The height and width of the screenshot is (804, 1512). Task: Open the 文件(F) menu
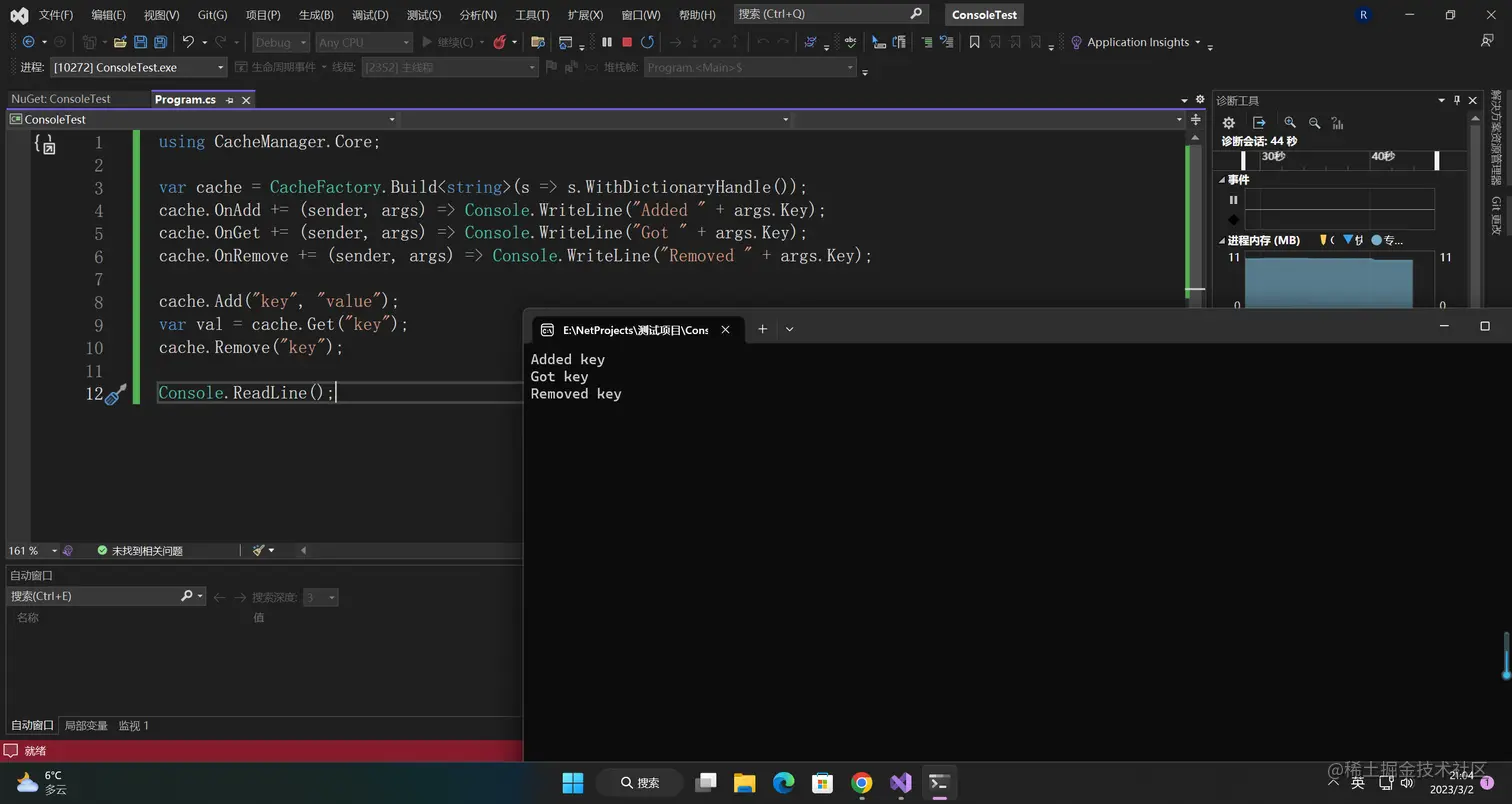click(56, 15)
